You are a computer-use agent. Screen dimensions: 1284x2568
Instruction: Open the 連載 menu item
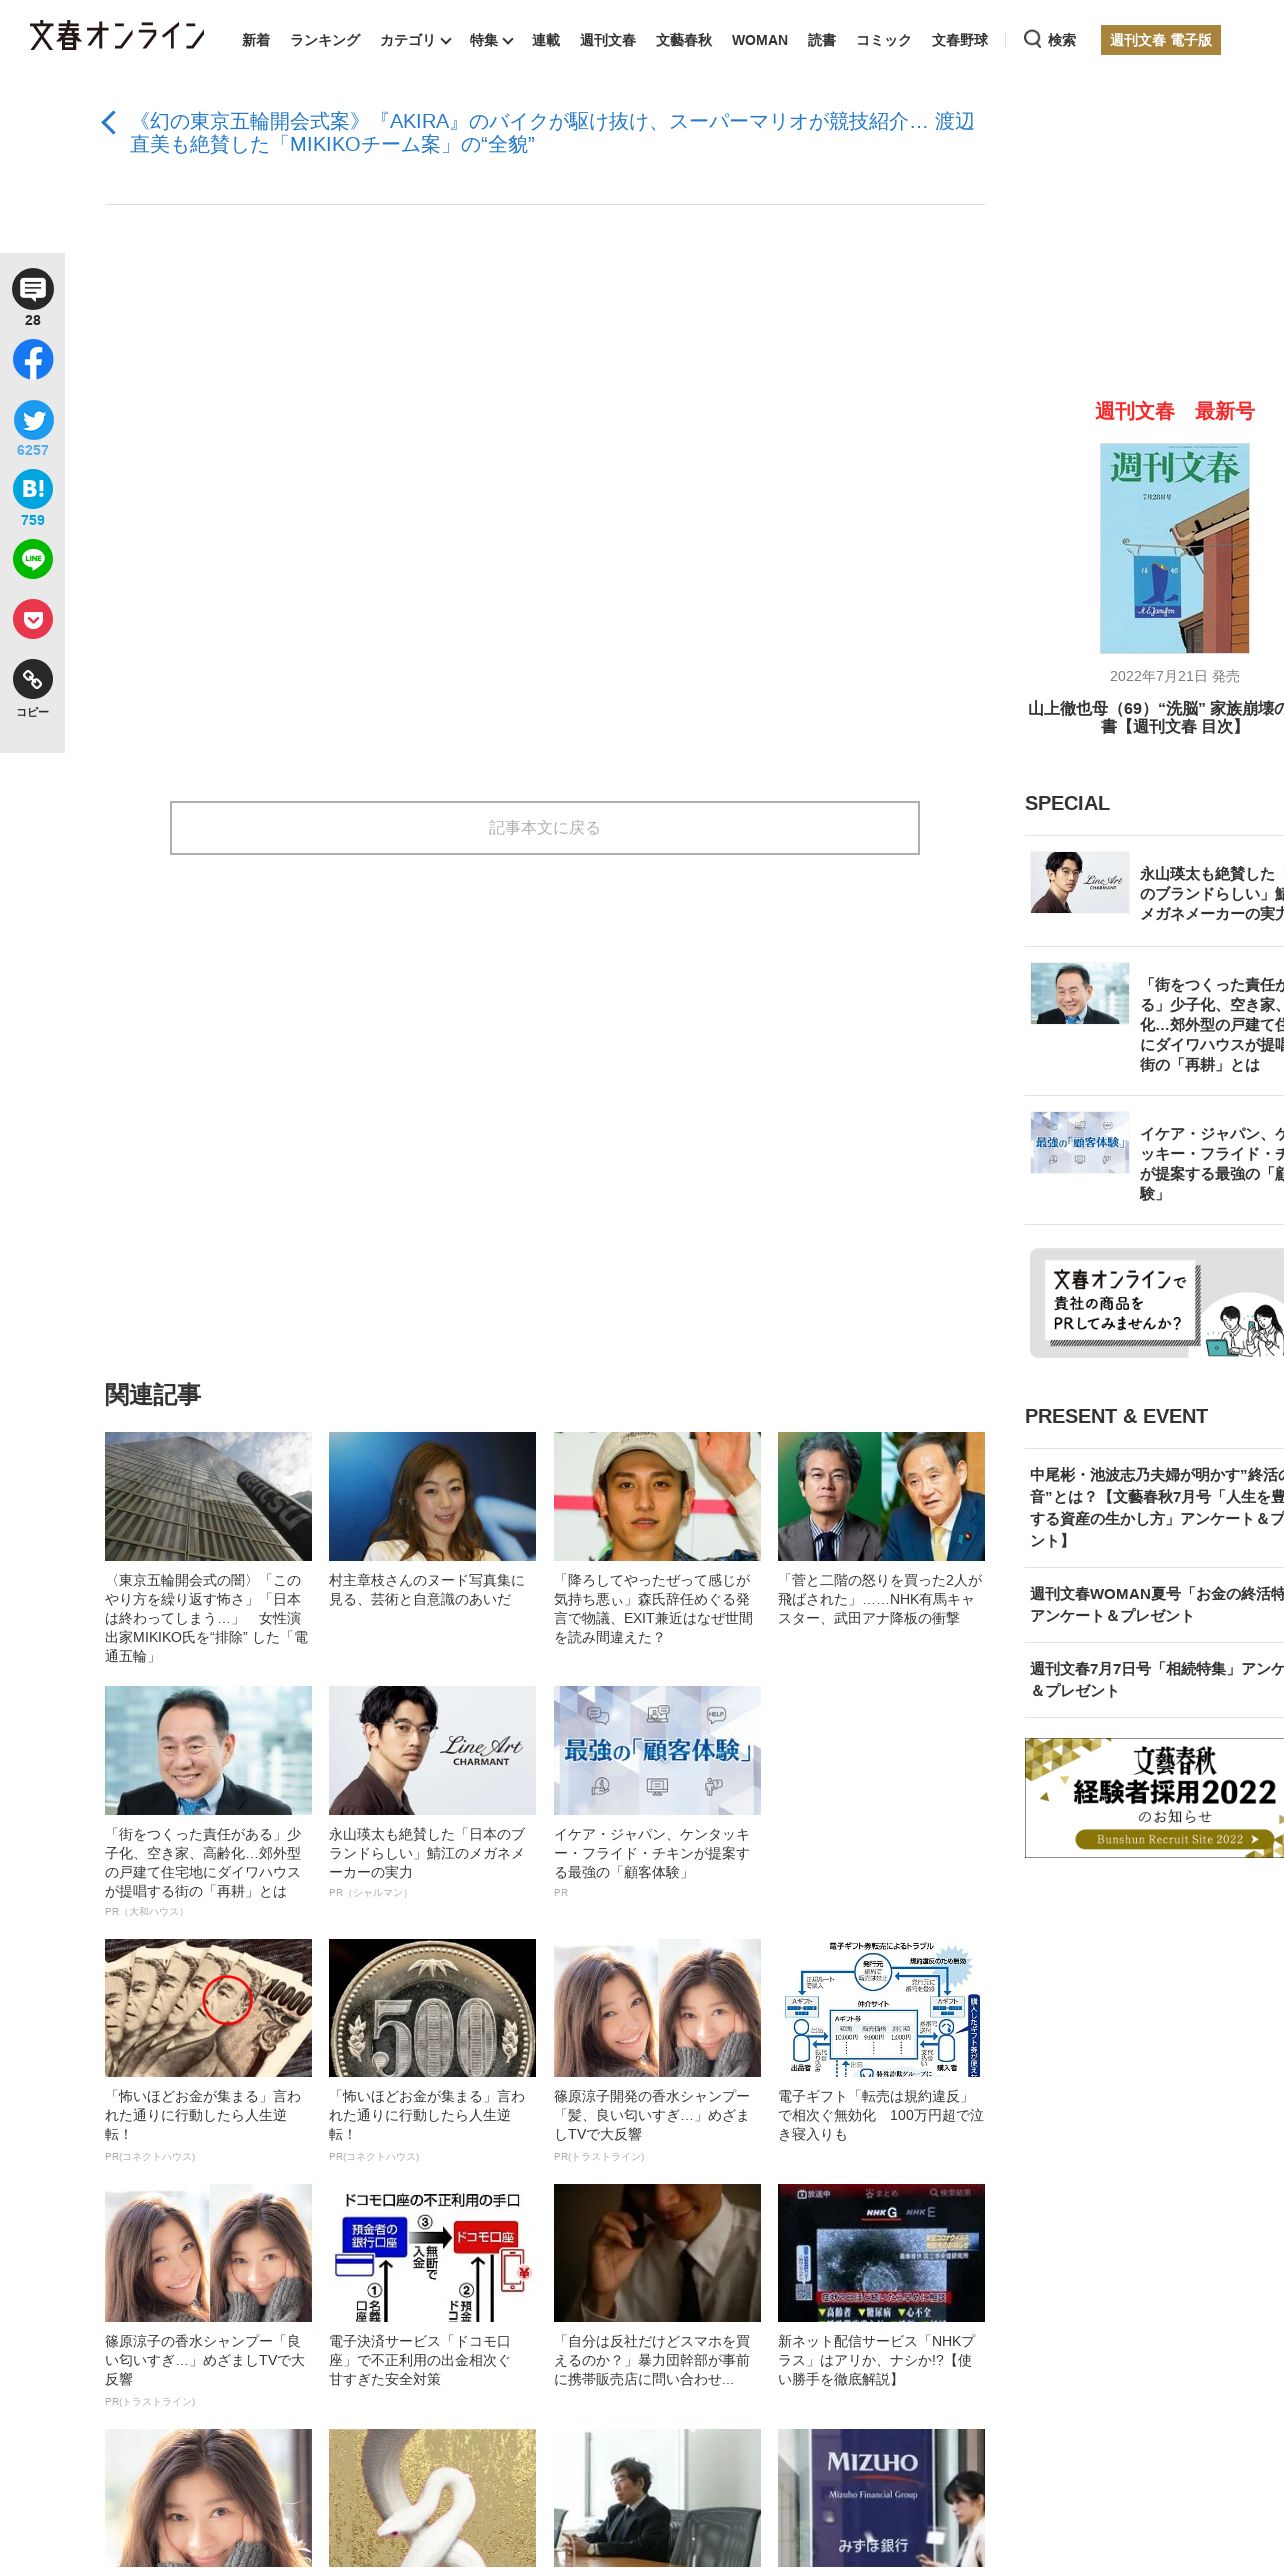click(x=546, y=40)
